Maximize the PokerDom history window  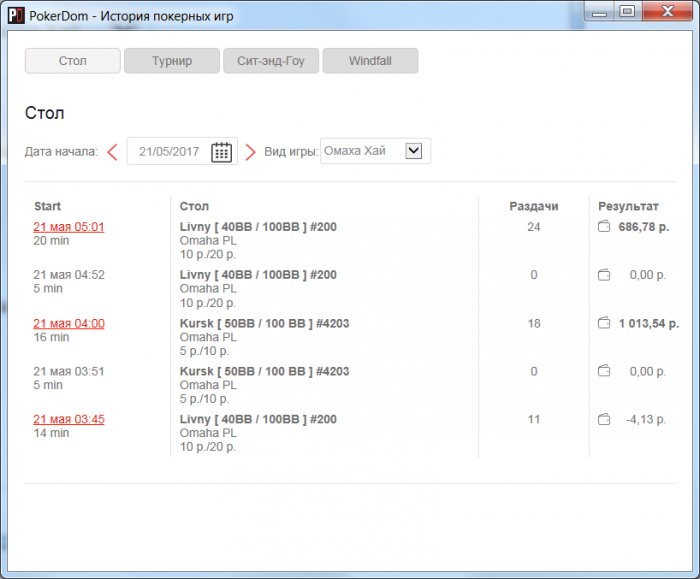tap(628, 12)
